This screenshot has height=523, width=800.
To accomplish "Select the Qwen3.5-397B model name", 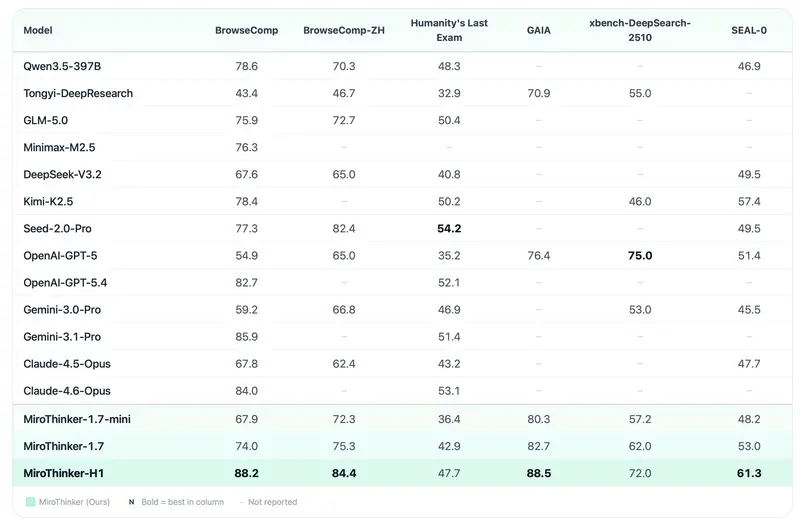I will pyautogui.click(x=63, y=66).
